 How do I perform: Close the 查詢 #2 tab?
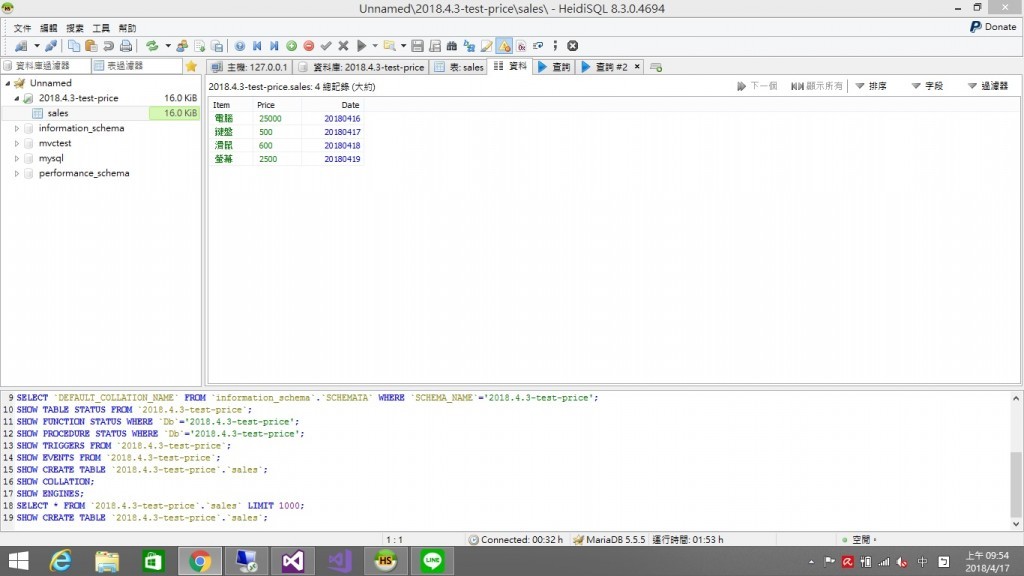[637, 67]
